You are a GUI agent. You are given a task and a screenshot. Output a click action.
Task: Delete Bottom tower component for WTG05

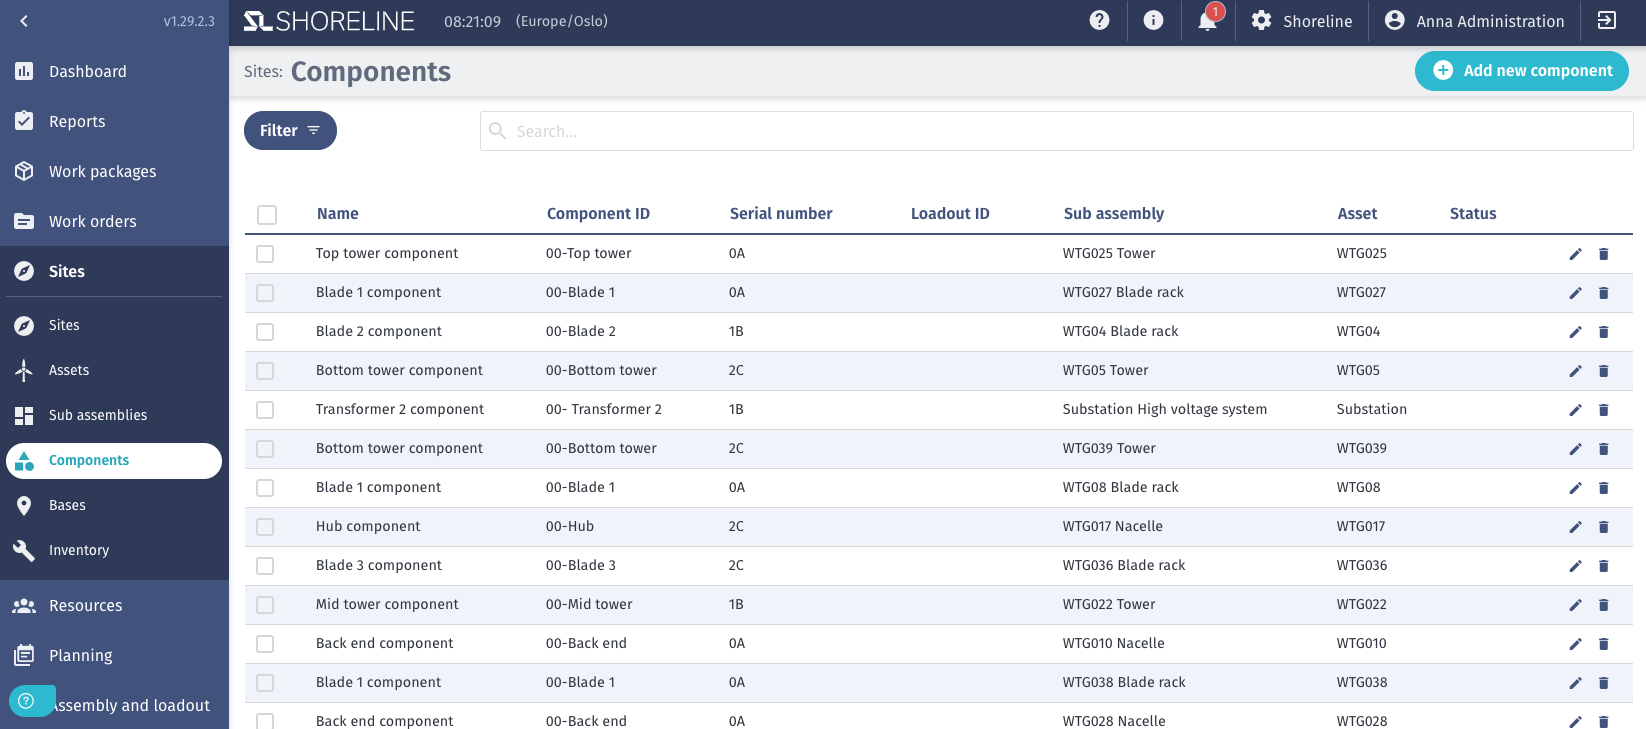(x=1603, y=371)
